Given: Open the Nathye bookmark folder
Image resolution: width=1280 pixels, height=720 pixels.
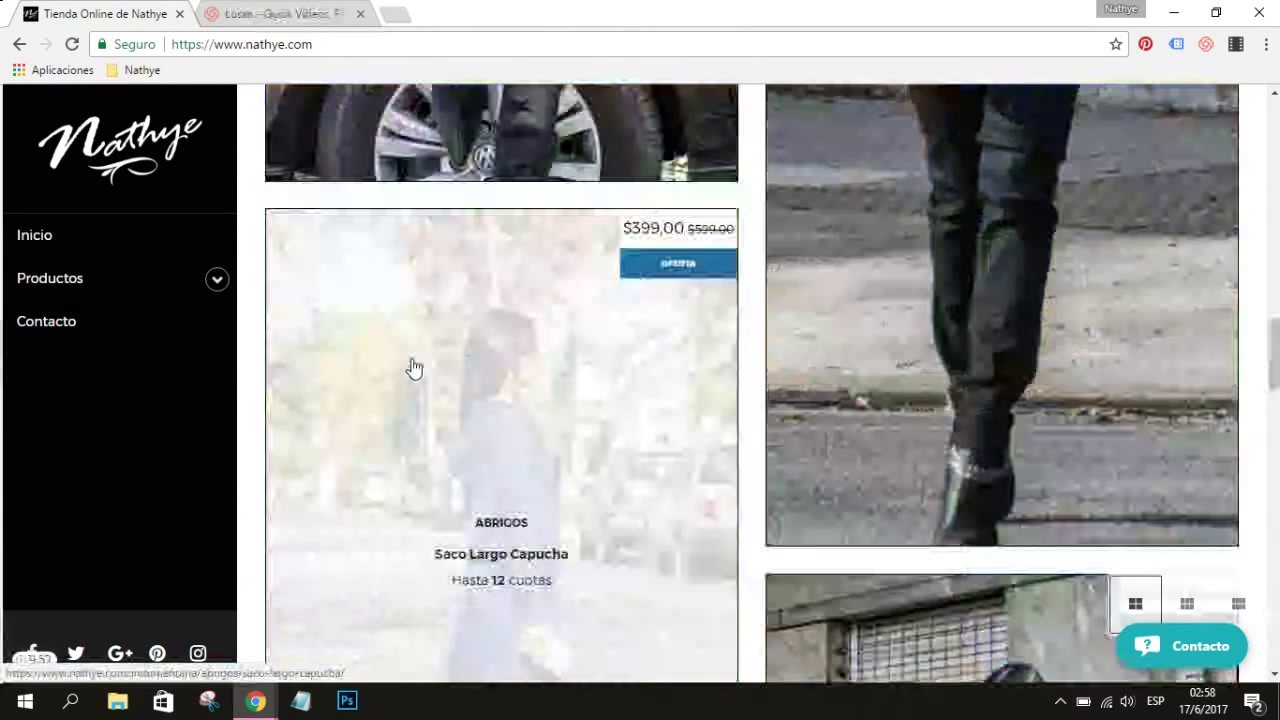Looking at the screenshot, I should [133, 70].
